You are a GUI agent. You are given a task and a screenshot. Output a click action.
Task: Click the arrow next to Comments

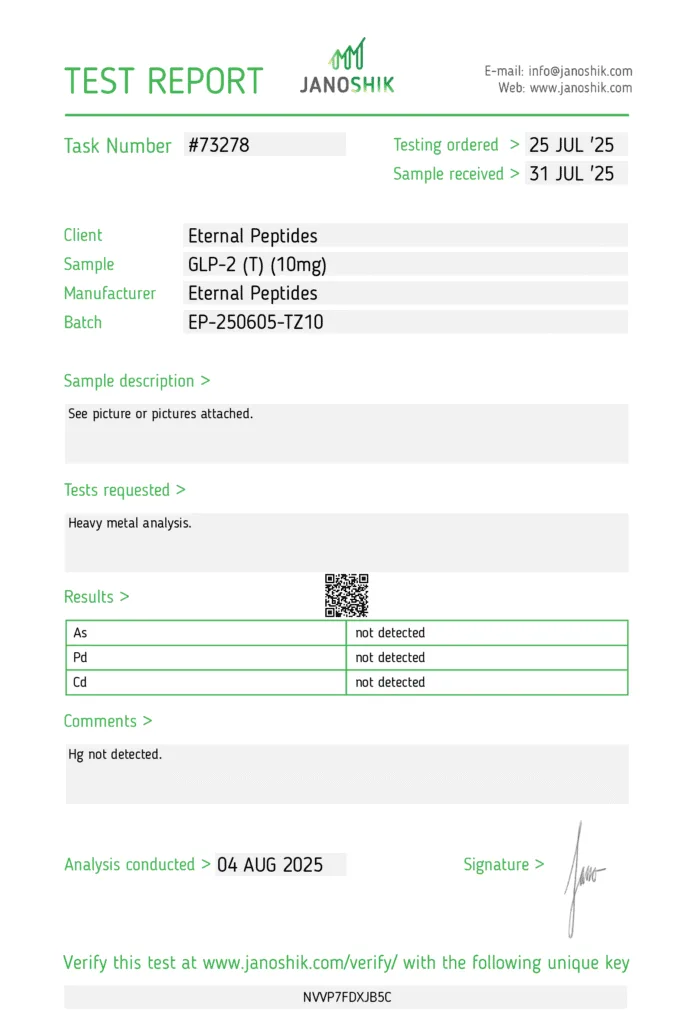[147, 720]
